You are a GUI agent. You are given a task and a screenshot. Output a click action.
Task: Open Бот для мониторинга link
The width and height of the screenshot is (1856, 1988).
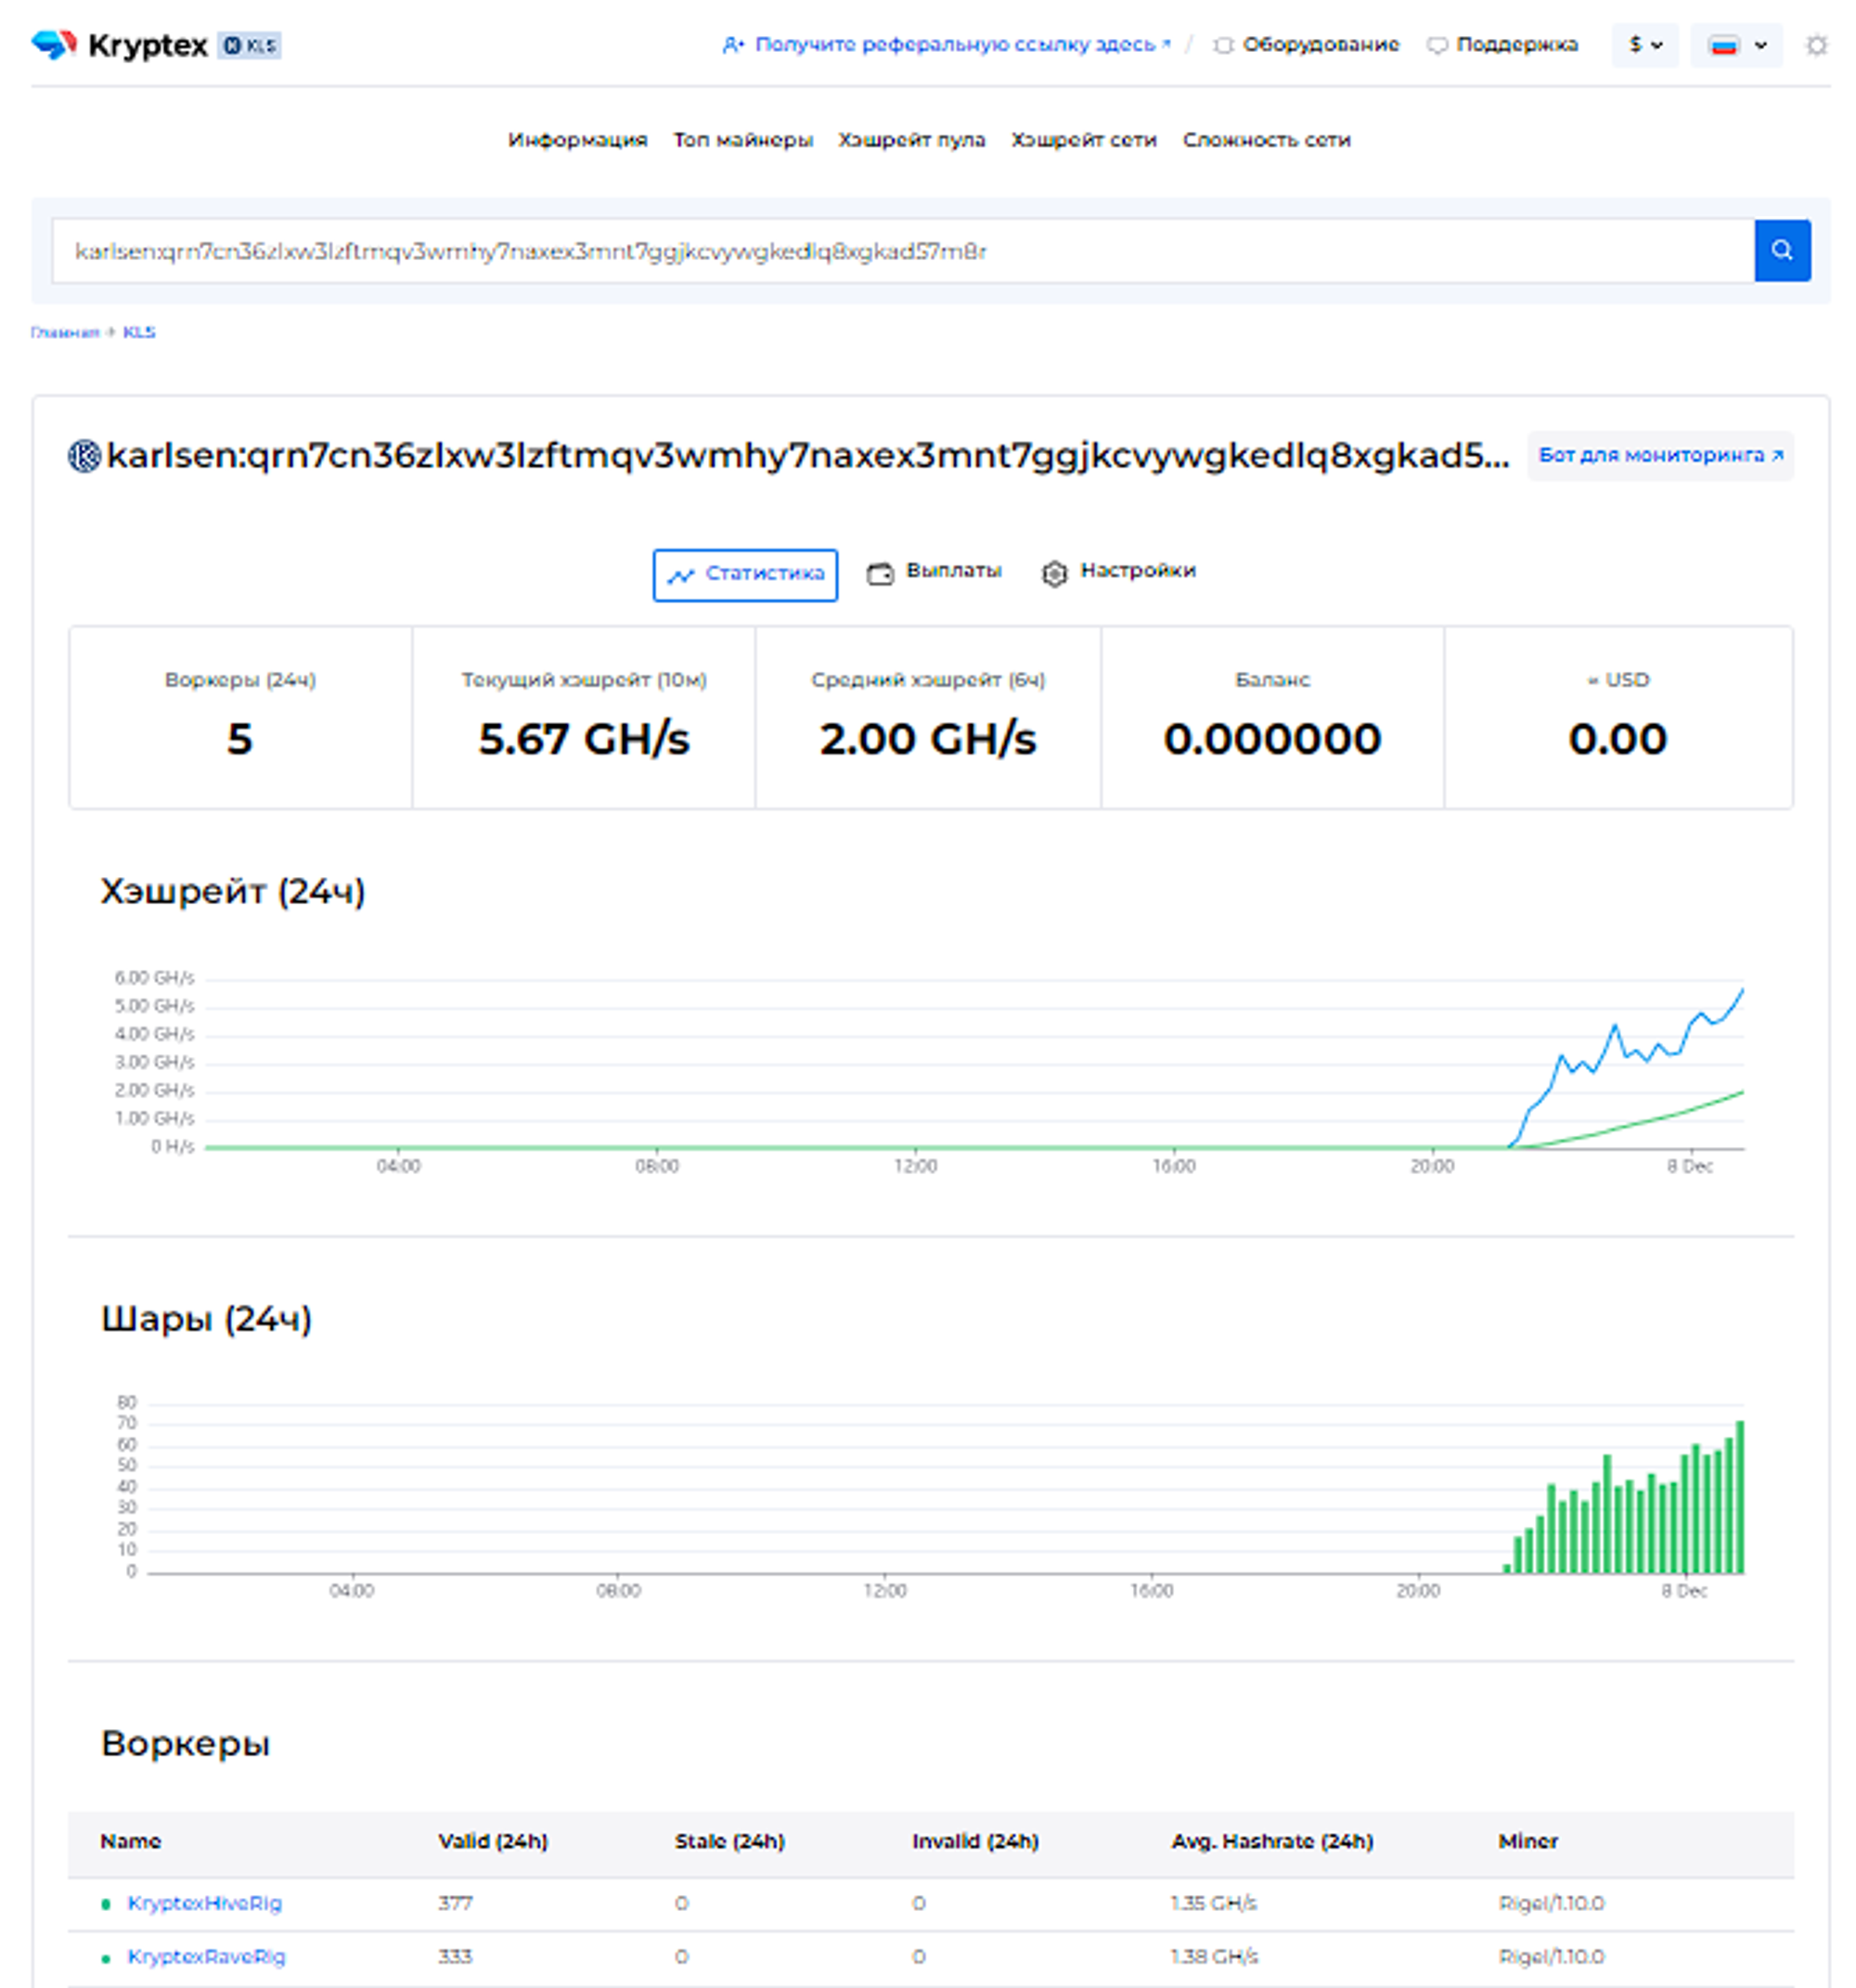[x=1660, y=456]
